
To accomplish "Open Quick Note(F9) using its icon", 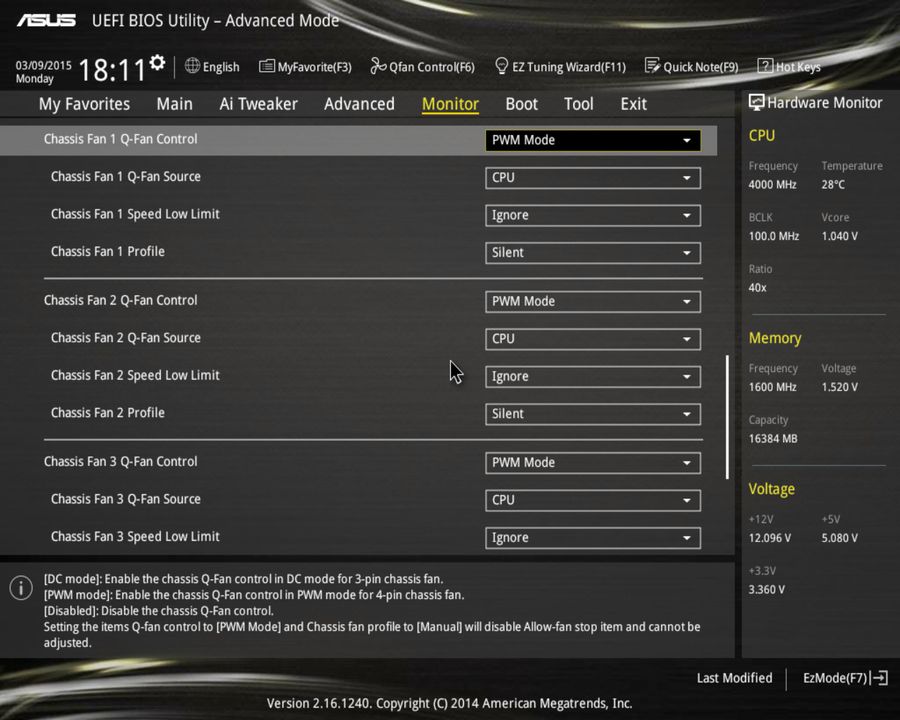I will pos(653,66).
